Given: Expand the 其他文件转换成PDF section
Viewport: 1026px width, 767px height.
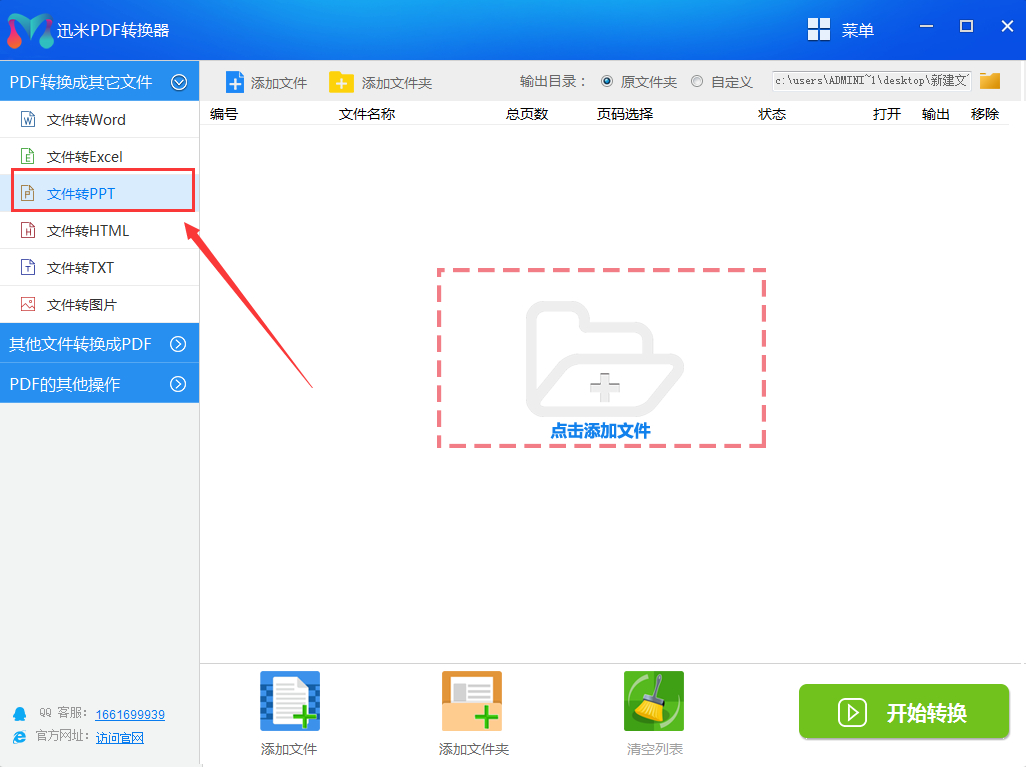Looking at the screenshot, I should (x=178, y=344).
